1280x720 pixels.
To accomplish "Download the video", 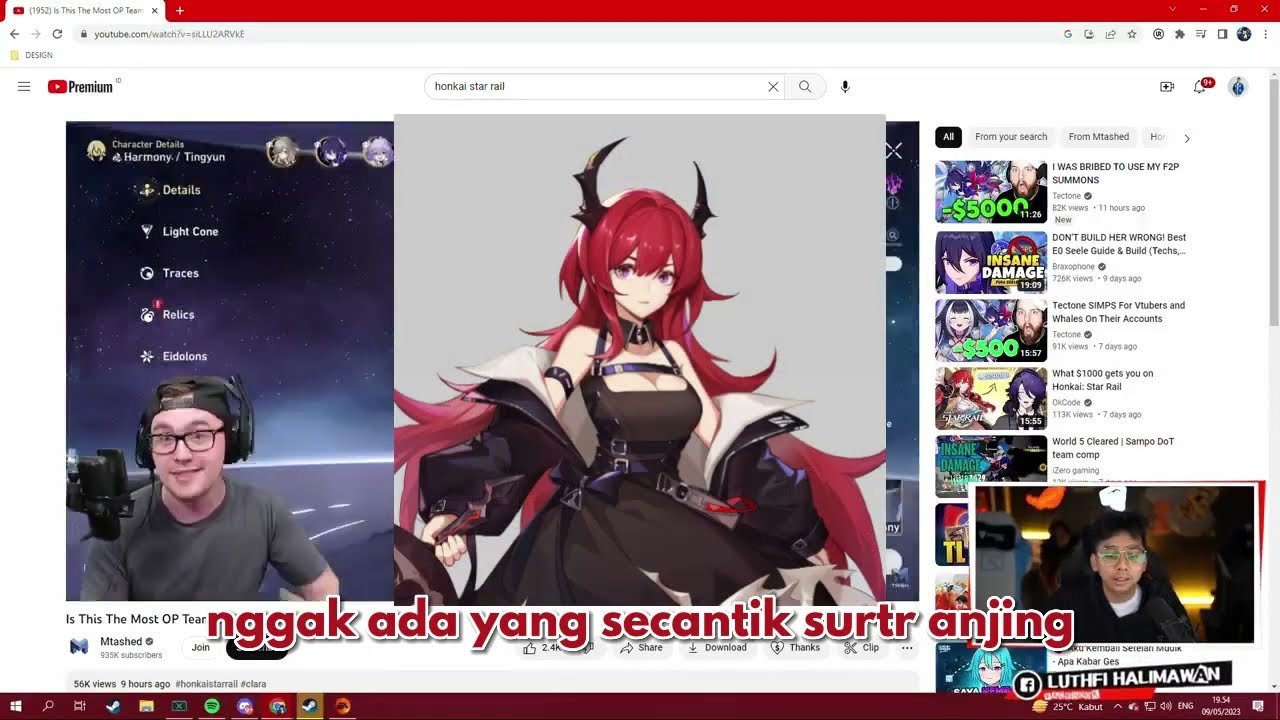I will click(x=717, y=648).
